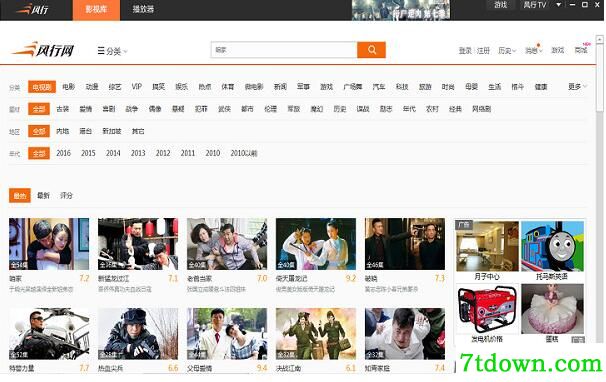Select the 微电影 category
Viewport: 606px width, 382px height.
(254, 87)
